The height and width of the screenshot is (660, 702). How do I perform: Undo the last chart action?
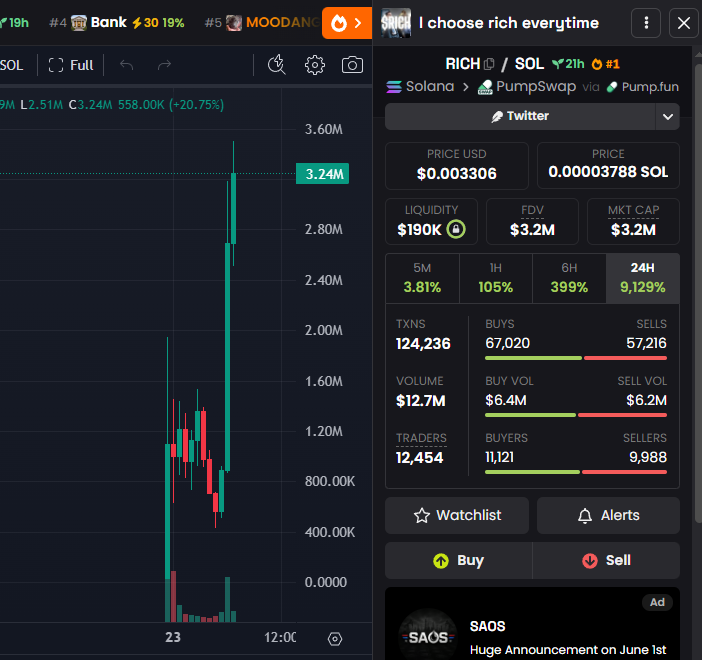click(x=127, y=65)
